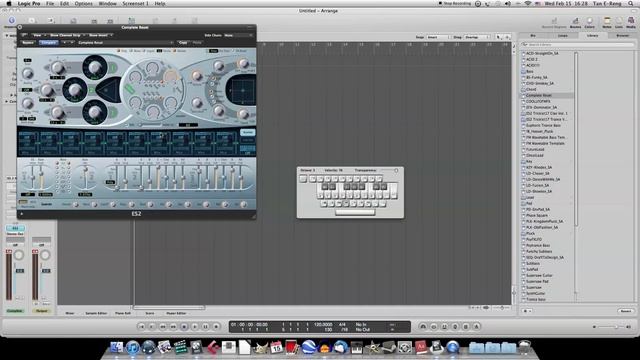The image size is (640, 360).
Task: Open the Piano Roll tab
Action: click(123, 313)
